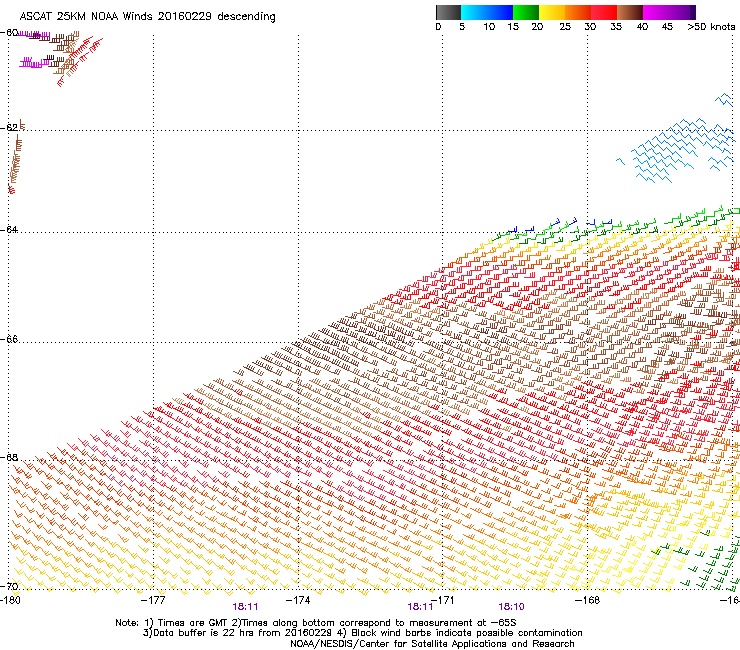
Task: Click the -70 latitude axis label
Action: [x=9, y=586]
